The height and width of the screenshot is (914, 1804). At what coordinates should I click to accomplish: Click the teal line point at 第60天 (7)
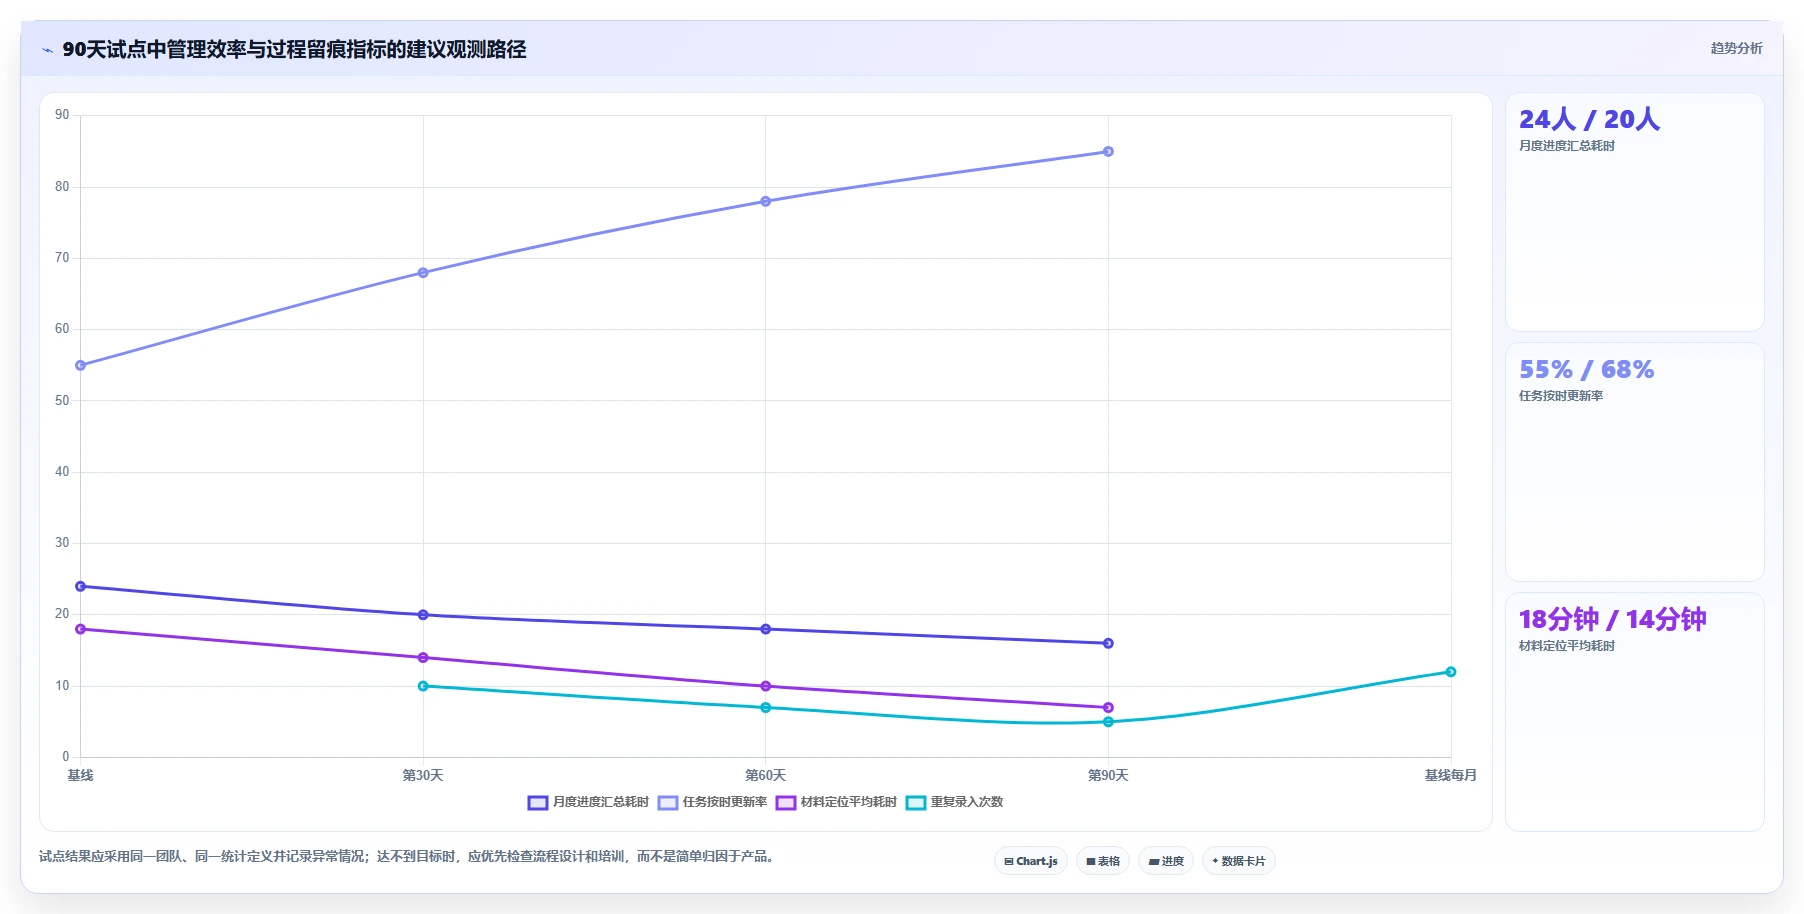[766, 708]
